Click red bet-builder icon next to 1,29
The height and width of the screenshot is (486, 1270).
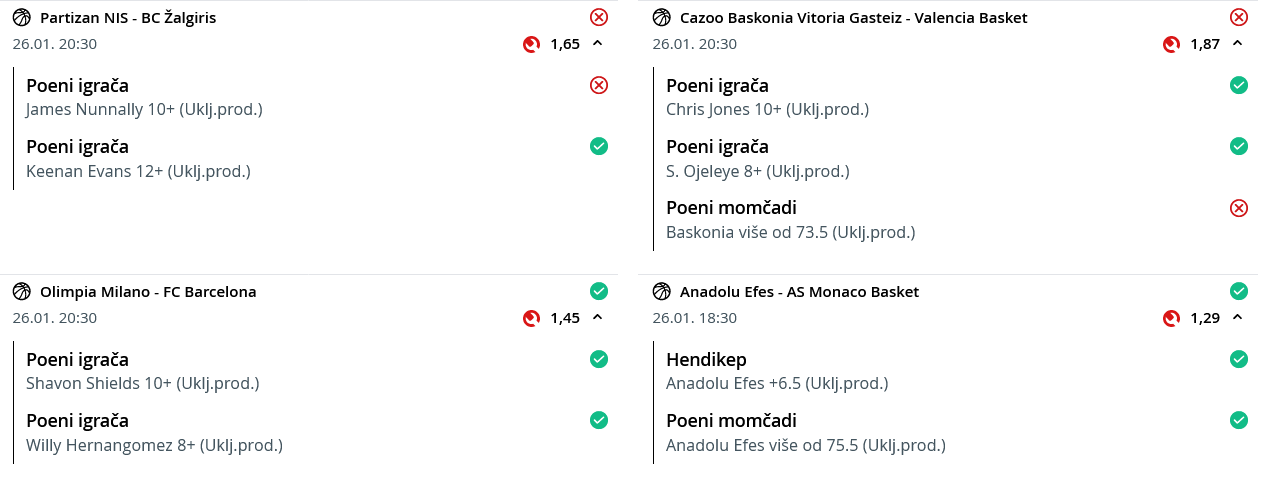tap(1172, 318)
